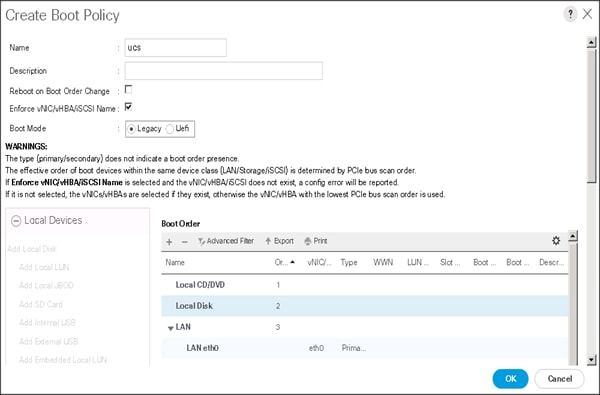Open Boot Order table settings gear
The image size is (600, 395).
[556, 241]
